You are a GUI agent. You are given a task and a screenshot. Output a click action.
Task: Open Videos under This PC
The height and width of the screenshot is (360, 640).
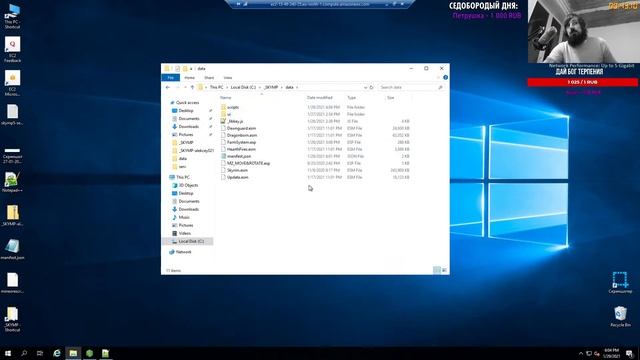point(184,233)
